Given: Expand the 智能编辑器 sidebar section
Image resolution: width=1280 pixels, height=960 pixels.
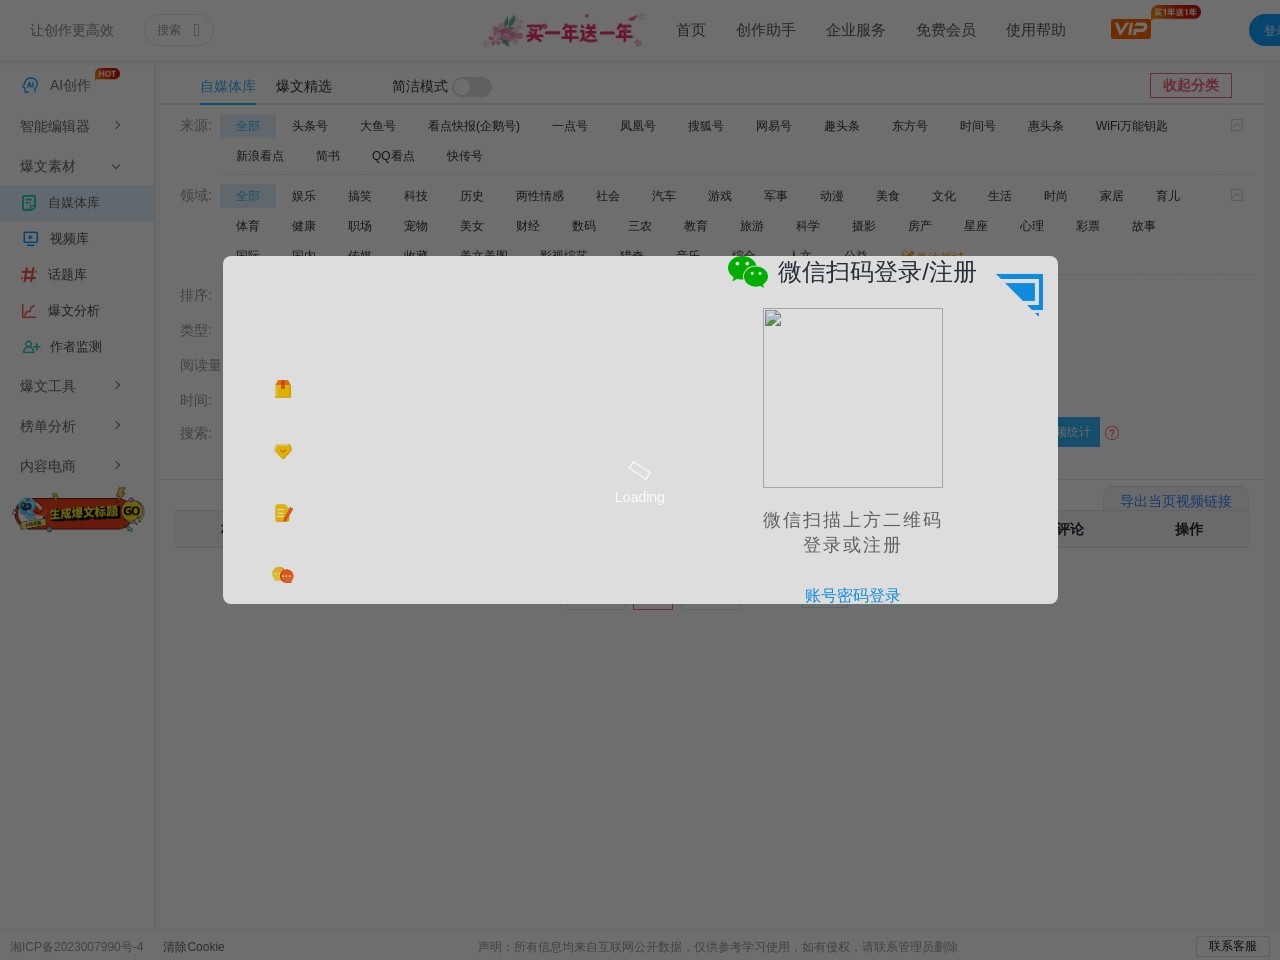Looking at the screenshot, I should [62, 125].
